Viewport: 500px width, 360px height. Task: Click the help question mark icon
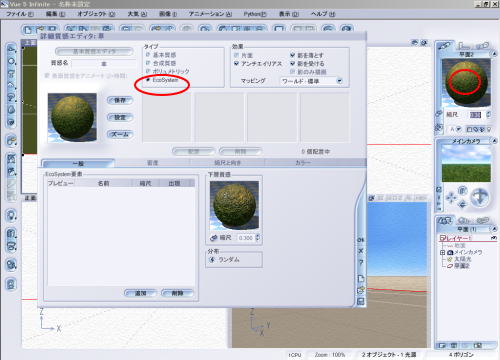point(361,262)
